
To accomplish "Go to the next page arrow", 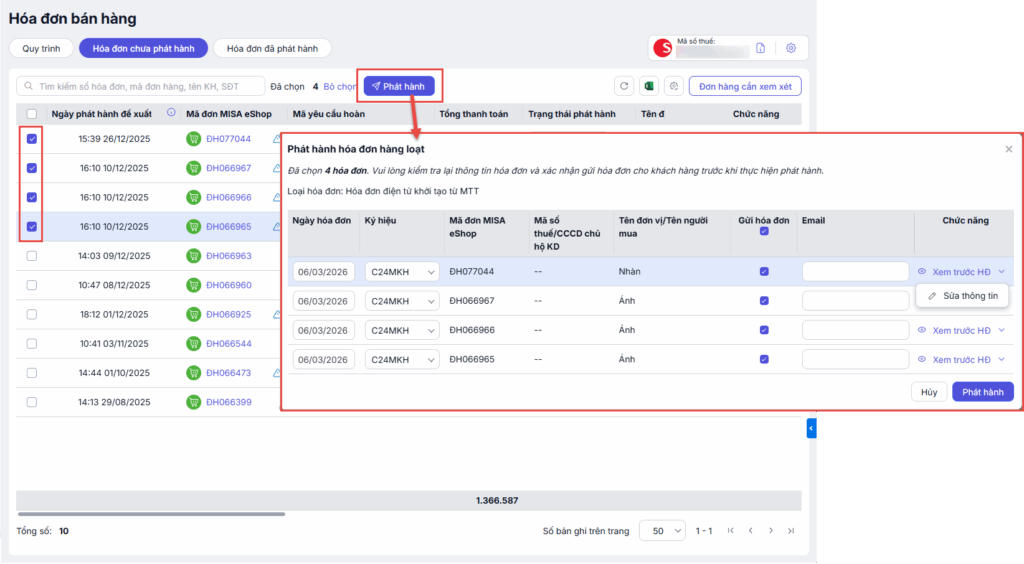I will point(770,531).
